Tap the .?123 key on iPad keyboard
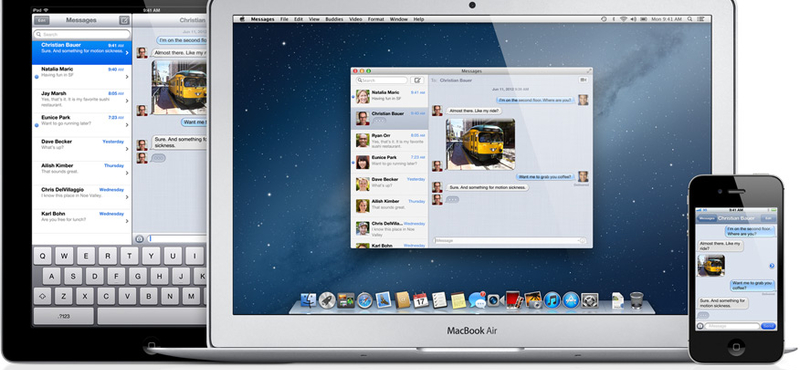 [x=64, y=316]
